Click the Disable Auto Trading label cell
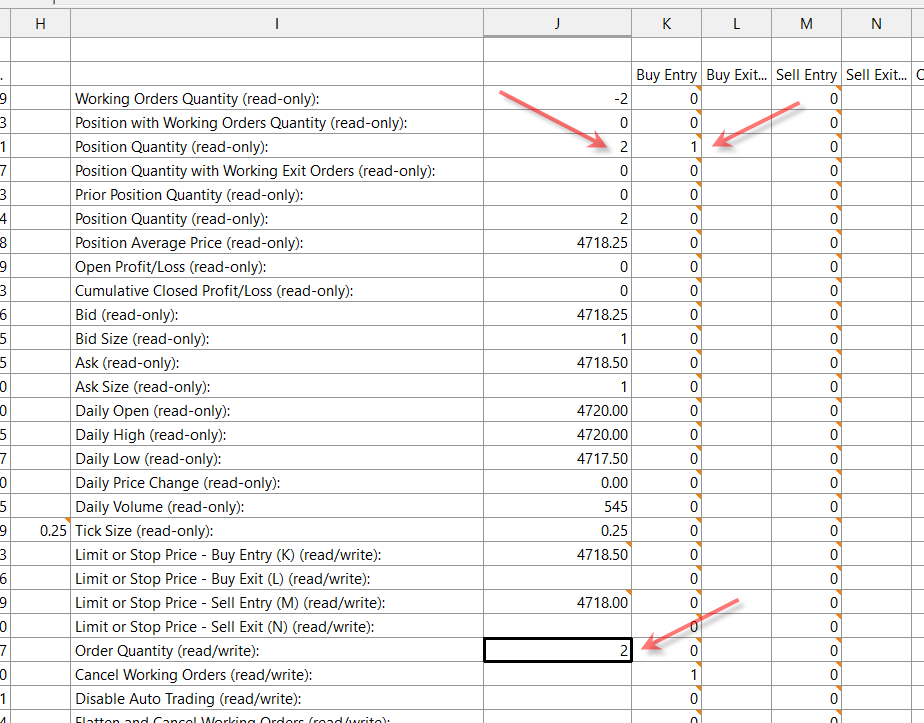 277,699
